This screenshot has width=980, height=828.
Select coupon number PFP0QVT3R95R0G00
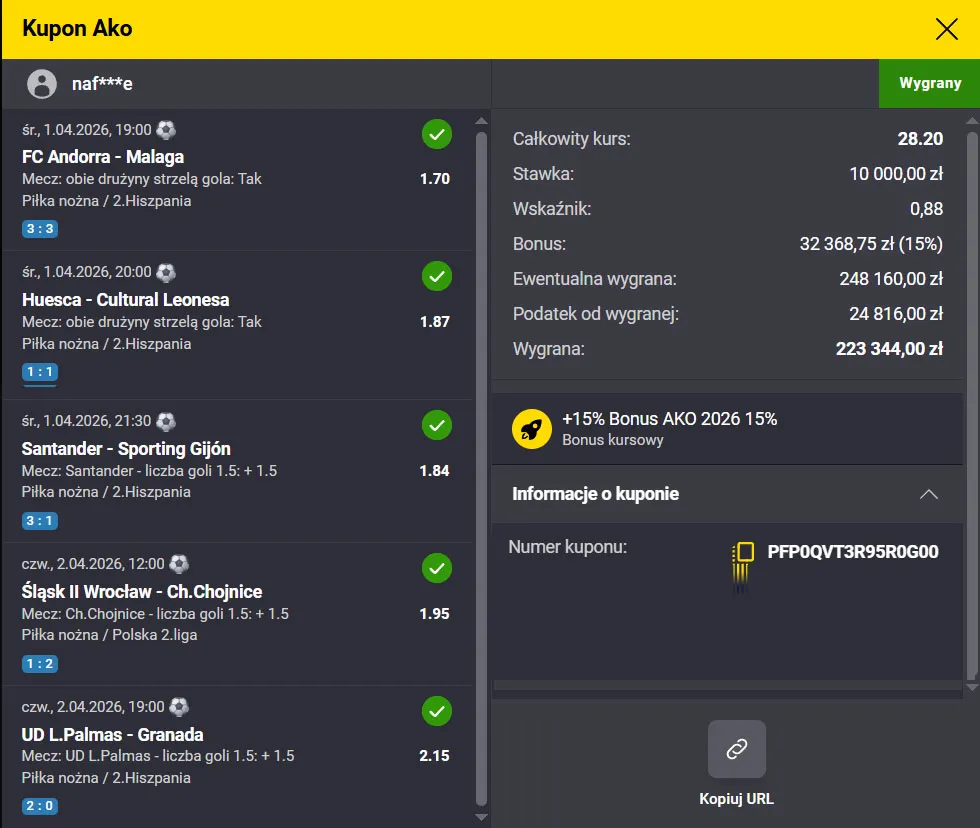pyautogui.click(x=853, y=551)
